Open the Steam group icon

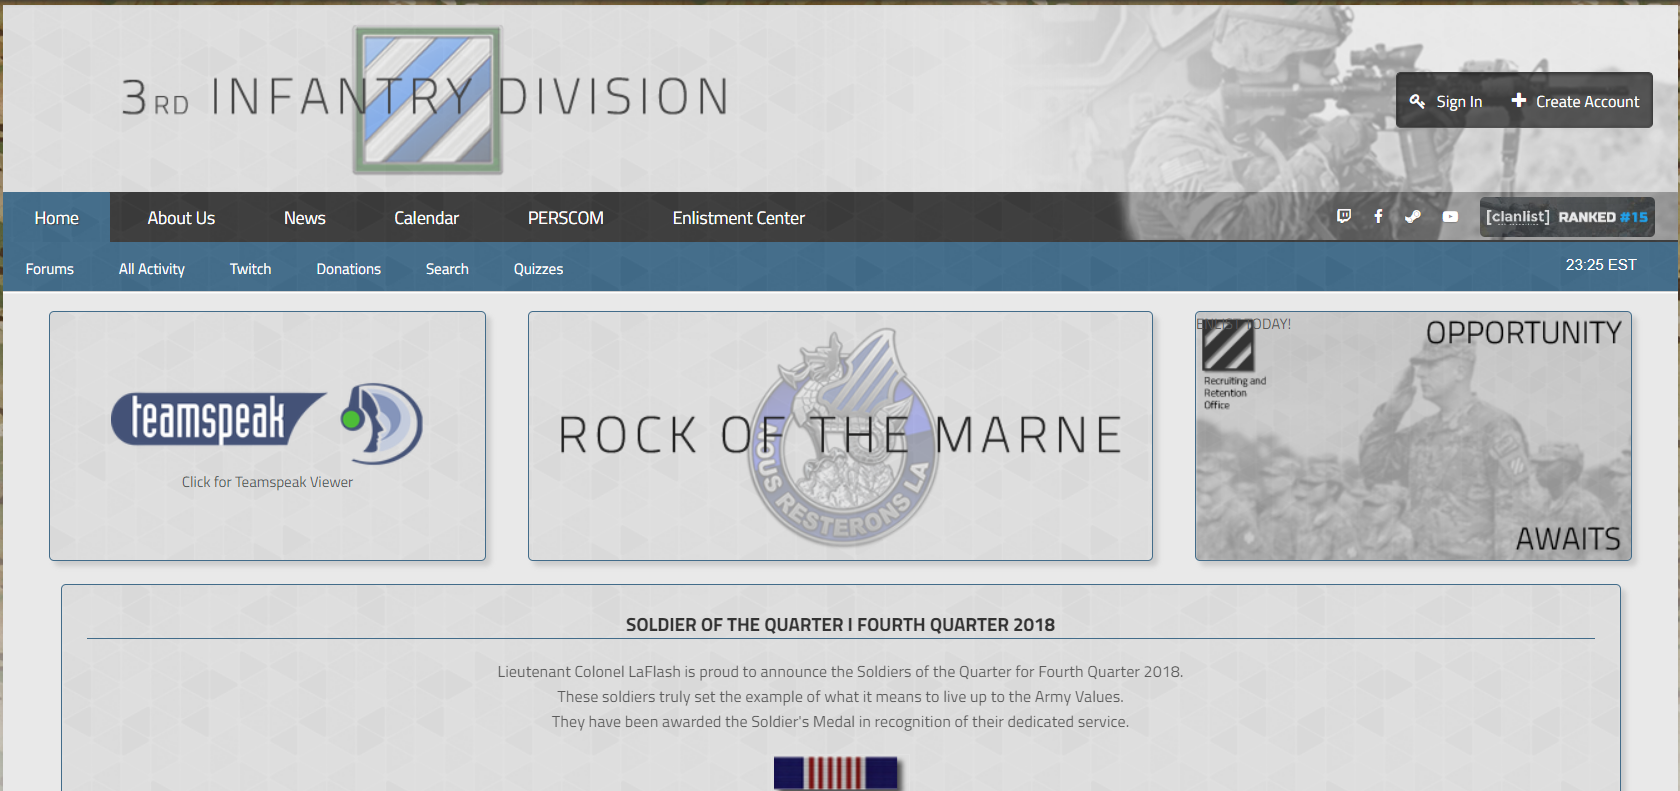point(1412,216)
